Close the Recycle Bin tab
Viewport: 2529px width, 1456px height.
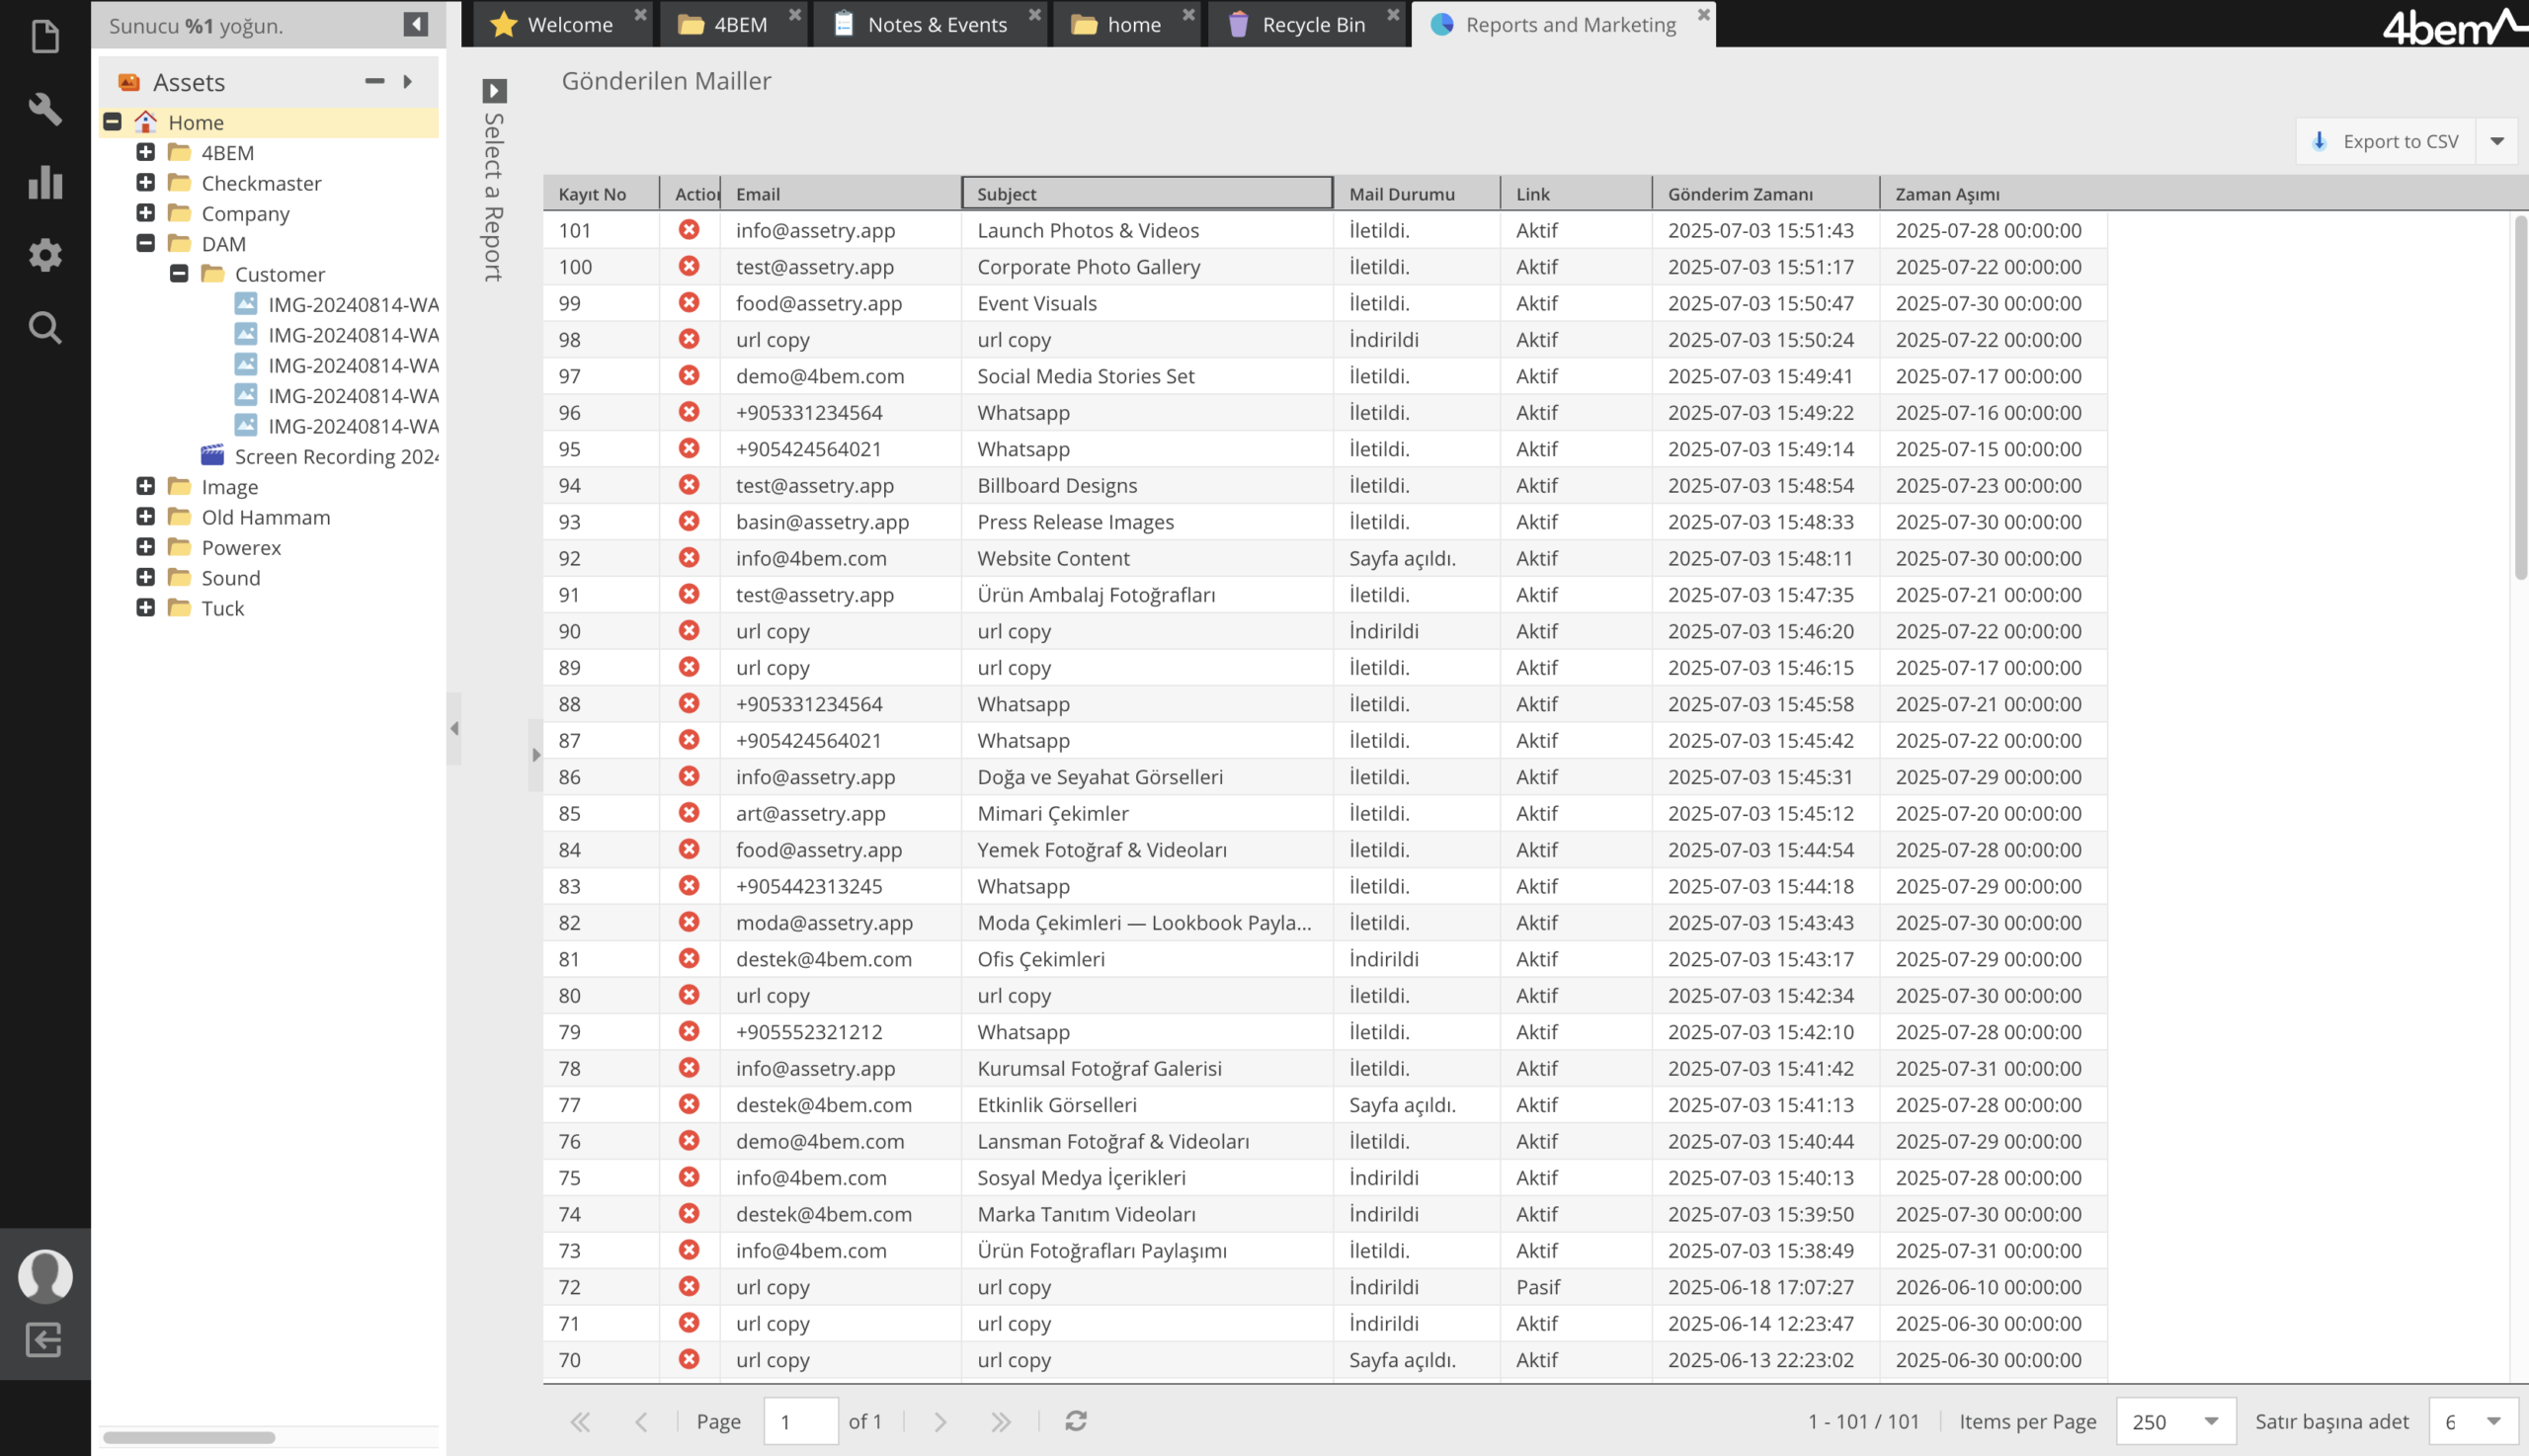1393,14
